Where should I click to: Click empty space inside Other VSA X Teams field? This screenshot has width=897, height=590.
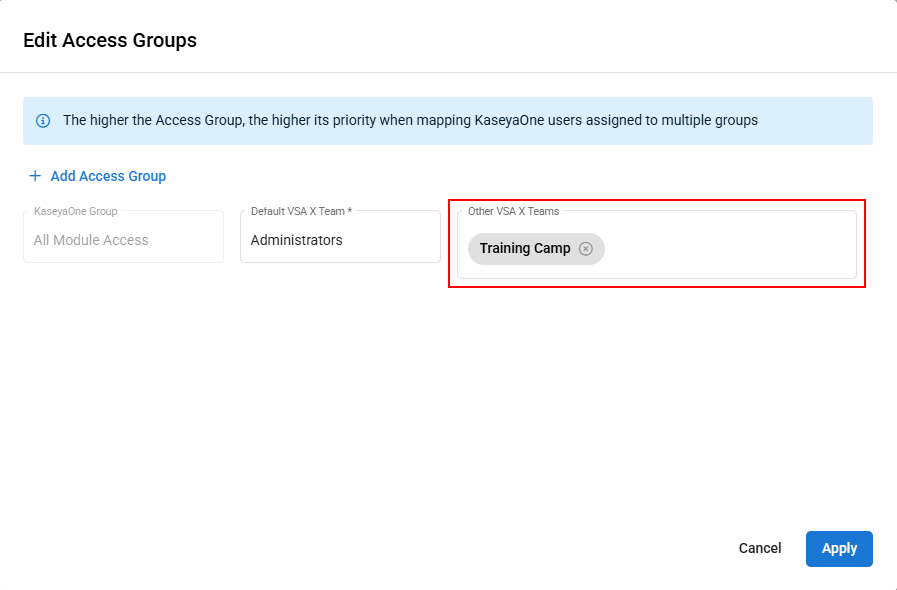tap(730, 249)
